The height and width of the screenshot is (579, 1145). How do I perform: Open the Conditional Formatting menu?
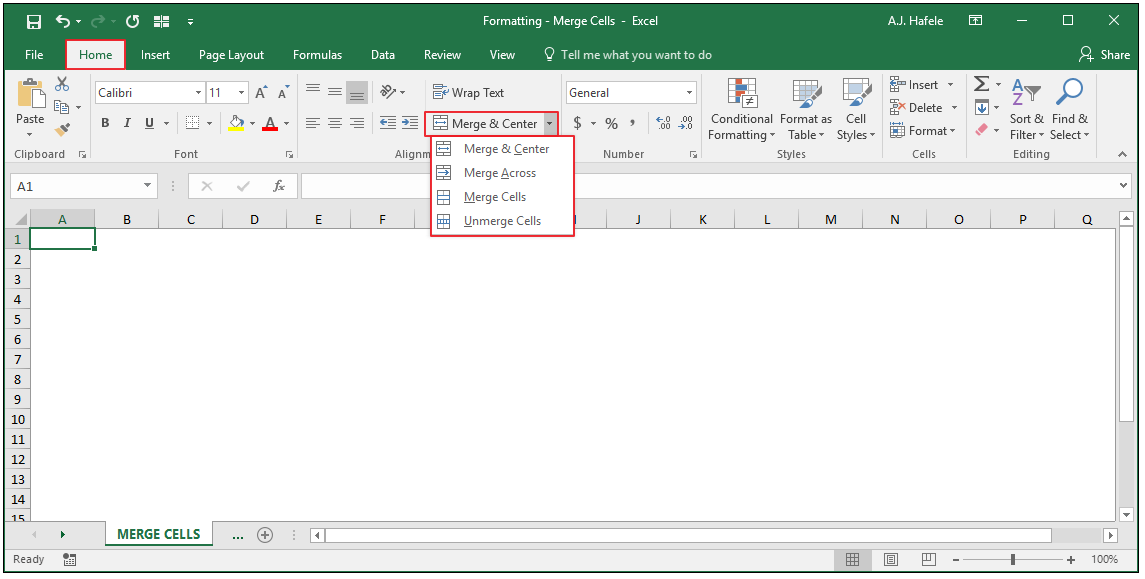(741, 110)
